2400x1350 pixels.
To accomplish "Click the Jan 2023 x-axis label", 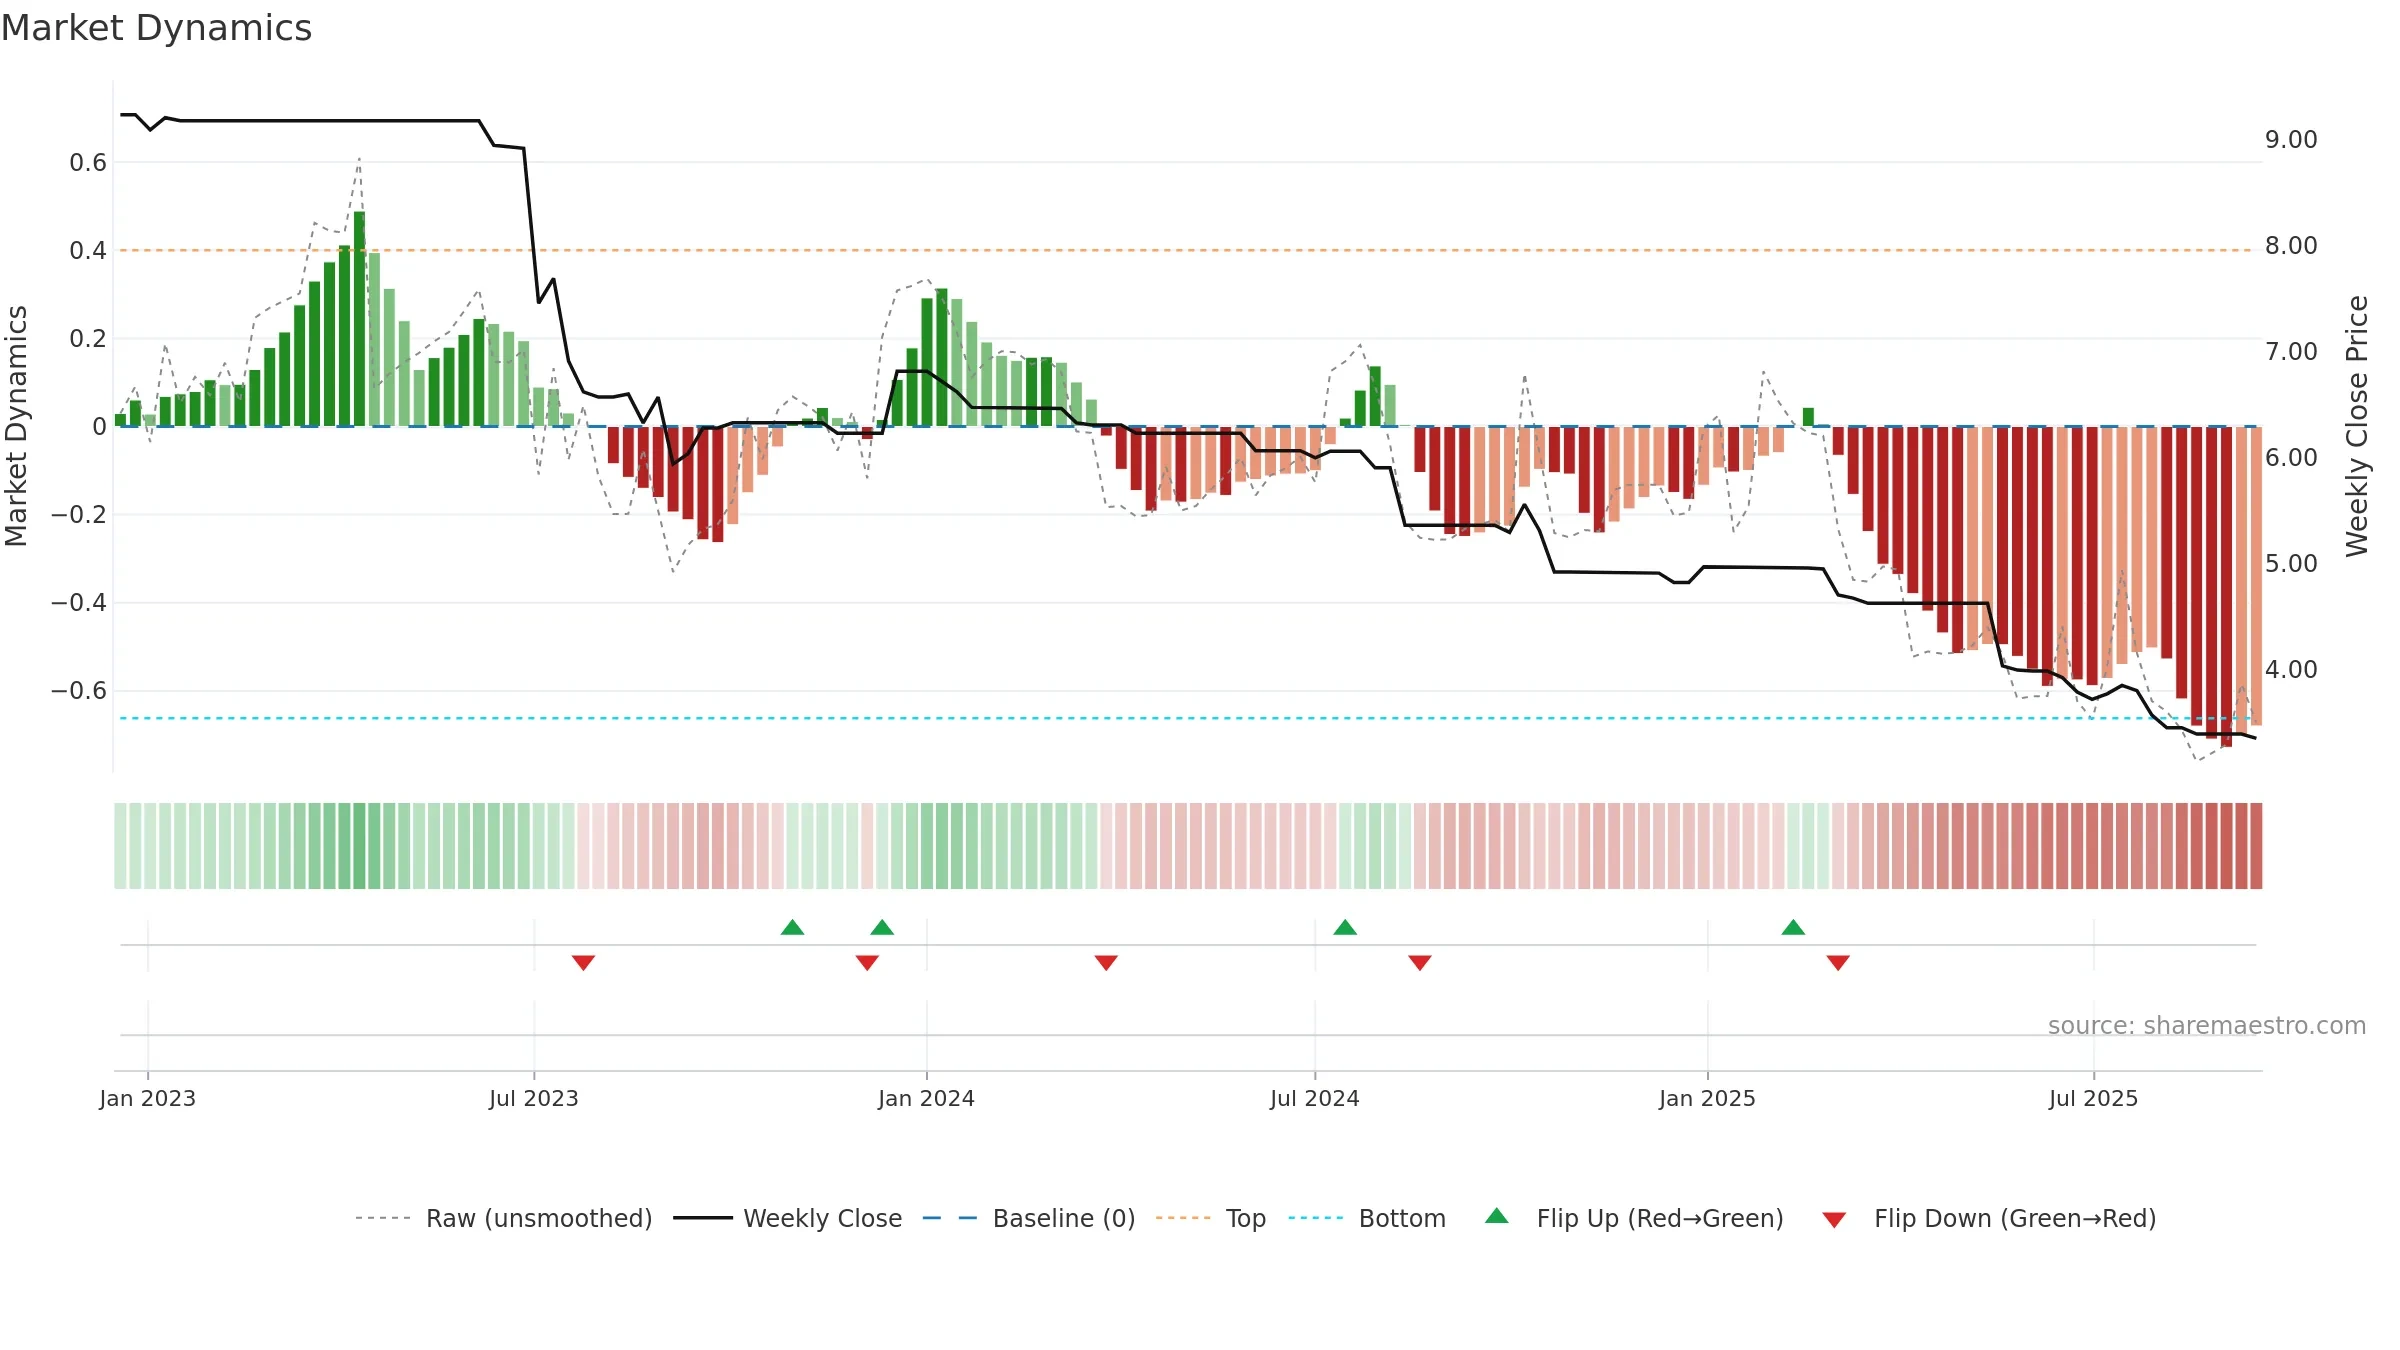I will click(148, 1098).
